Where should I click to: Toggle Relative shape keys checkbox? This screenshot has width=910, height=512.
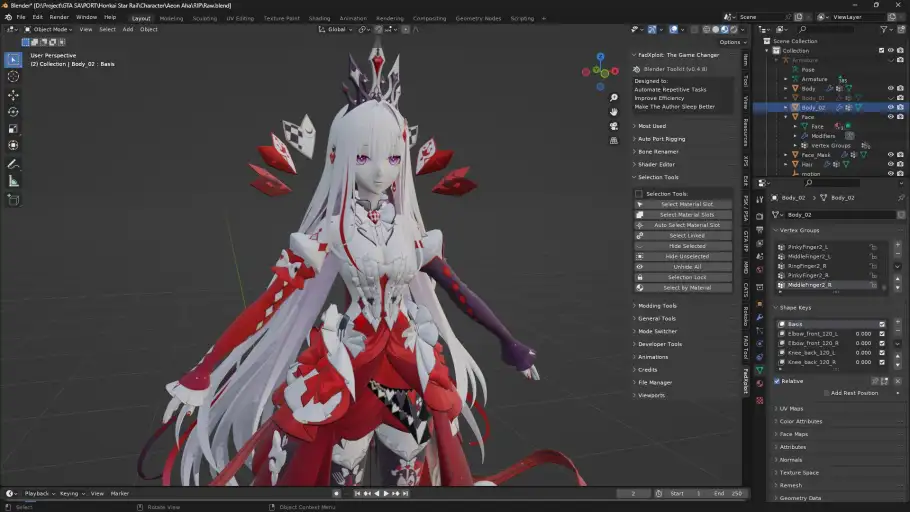pos(777,381)
